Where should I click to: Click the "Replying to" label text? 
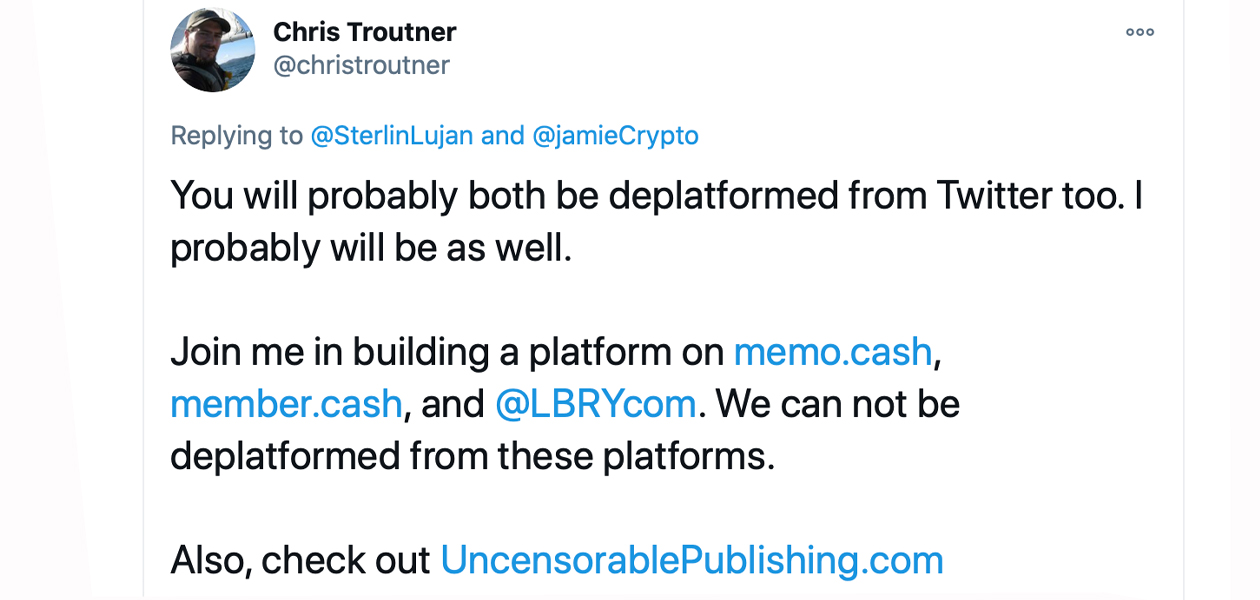237,136
